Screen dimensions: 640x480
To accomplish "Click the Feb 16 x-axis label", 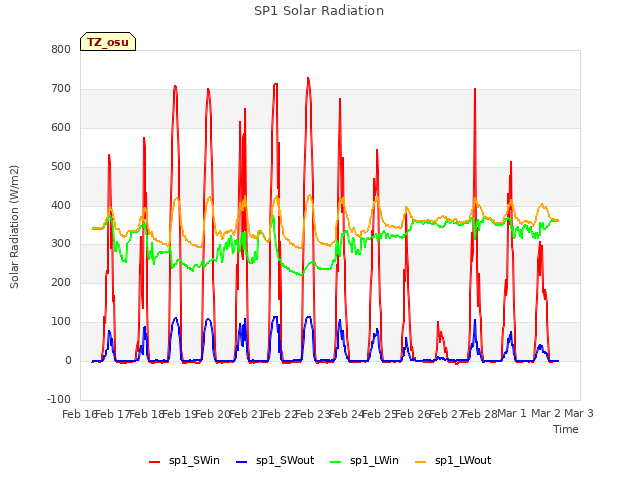I will coord(79,414).
